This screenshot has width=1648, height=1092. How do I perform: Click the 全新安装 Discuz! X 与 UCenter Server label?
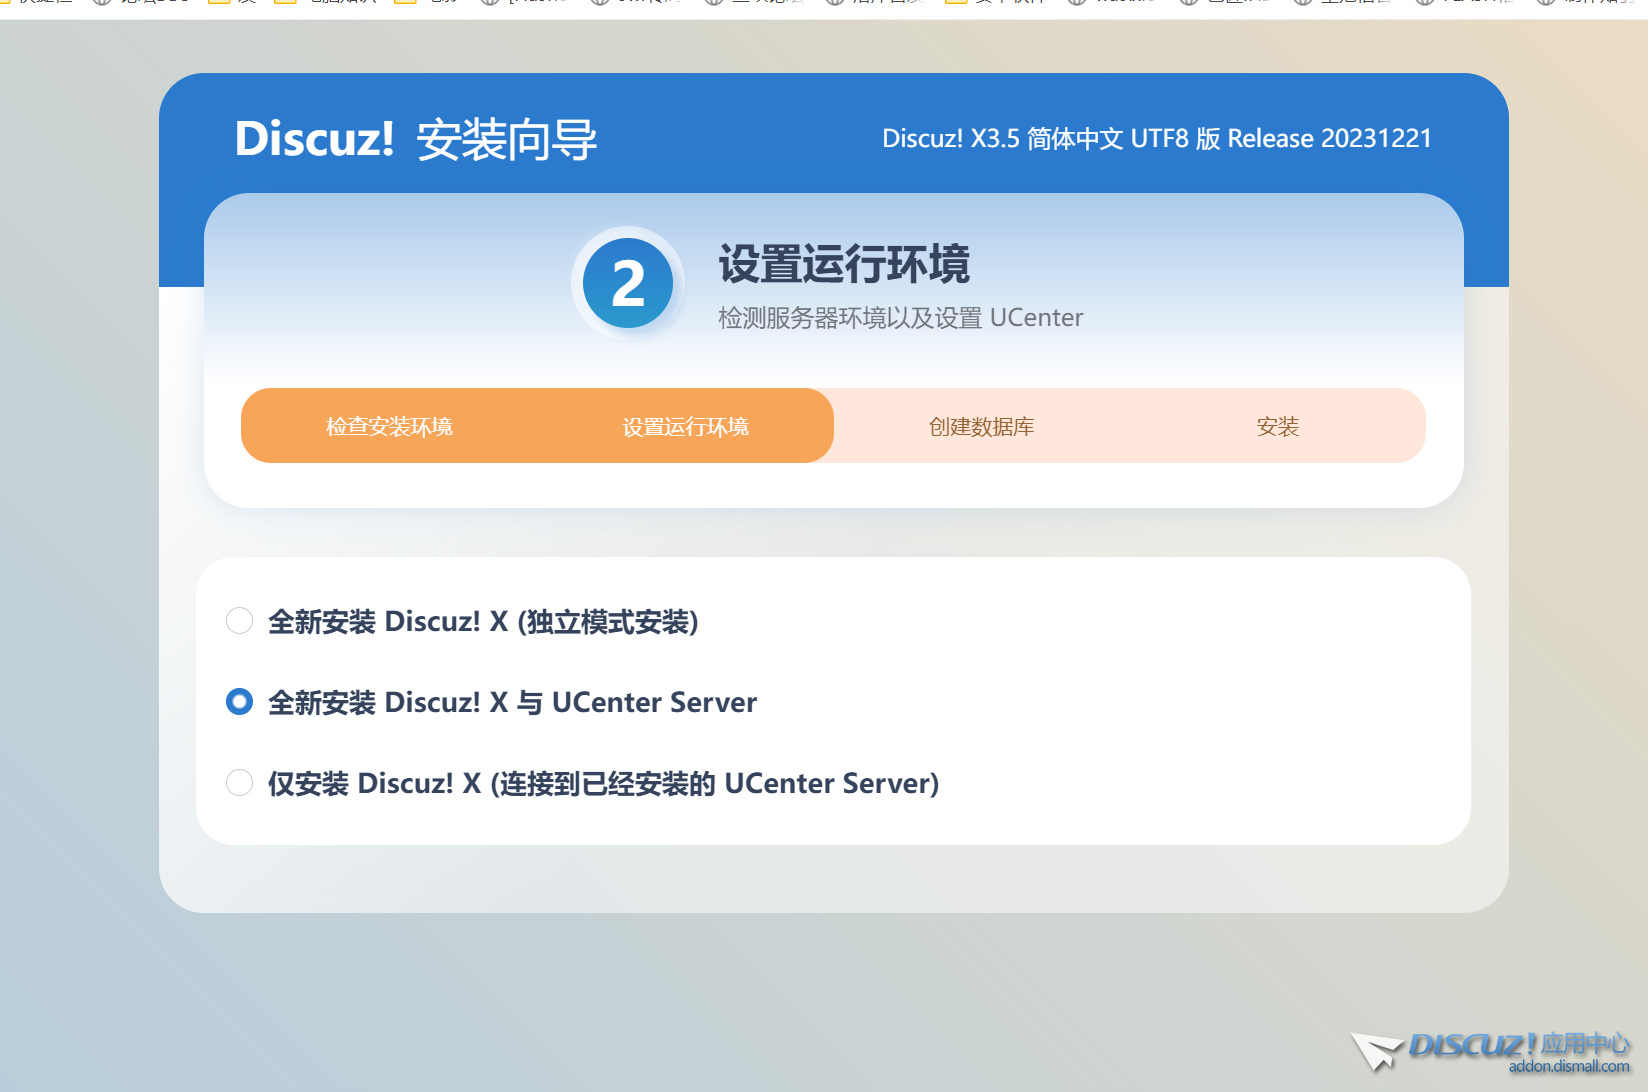[x=512, y=703]
